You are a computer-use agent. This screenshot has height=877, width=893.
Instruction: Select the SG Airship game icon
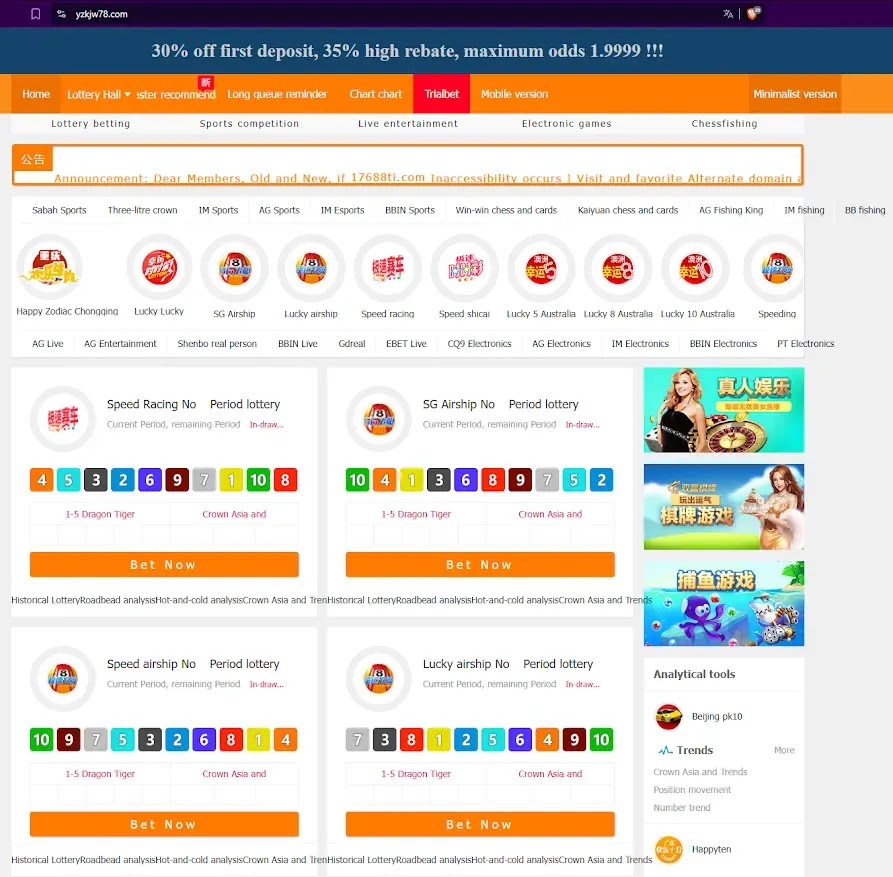click(234, 268)
